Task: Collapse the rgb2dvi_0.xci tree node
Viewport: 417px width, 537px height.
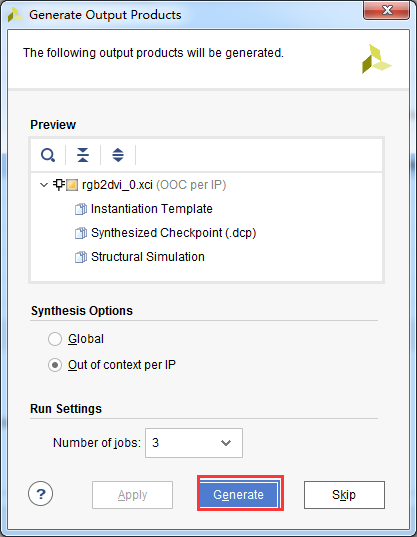Action: (44, 185)
